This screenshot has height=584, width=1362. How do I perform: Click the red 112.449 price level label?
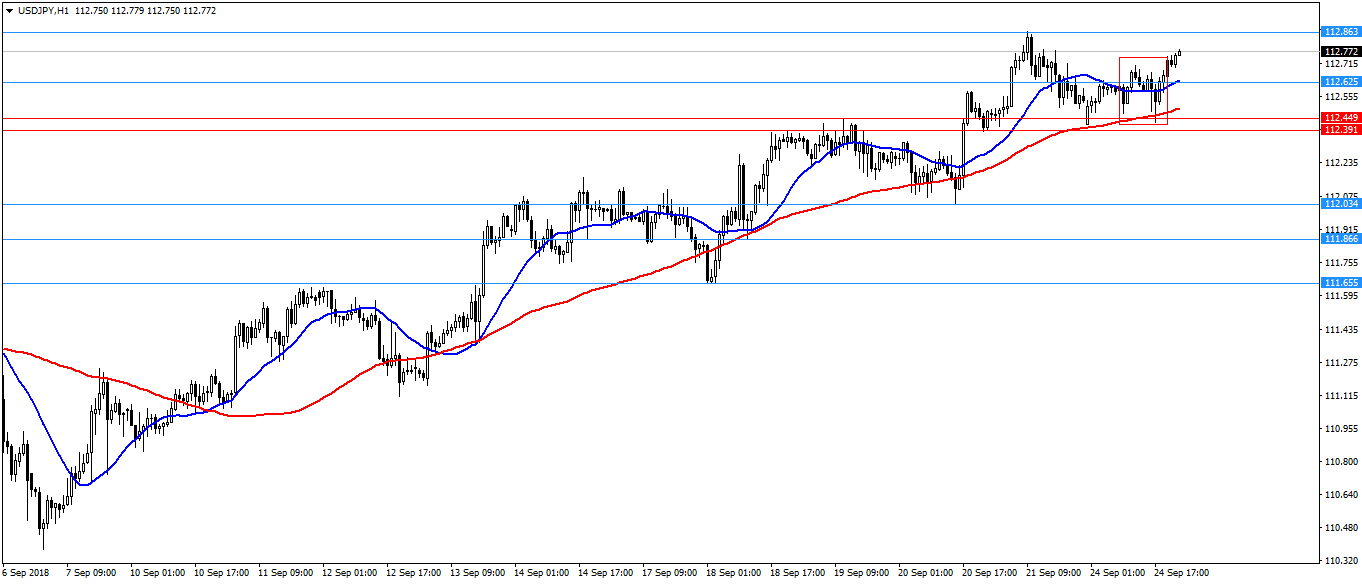[1340, 118]
